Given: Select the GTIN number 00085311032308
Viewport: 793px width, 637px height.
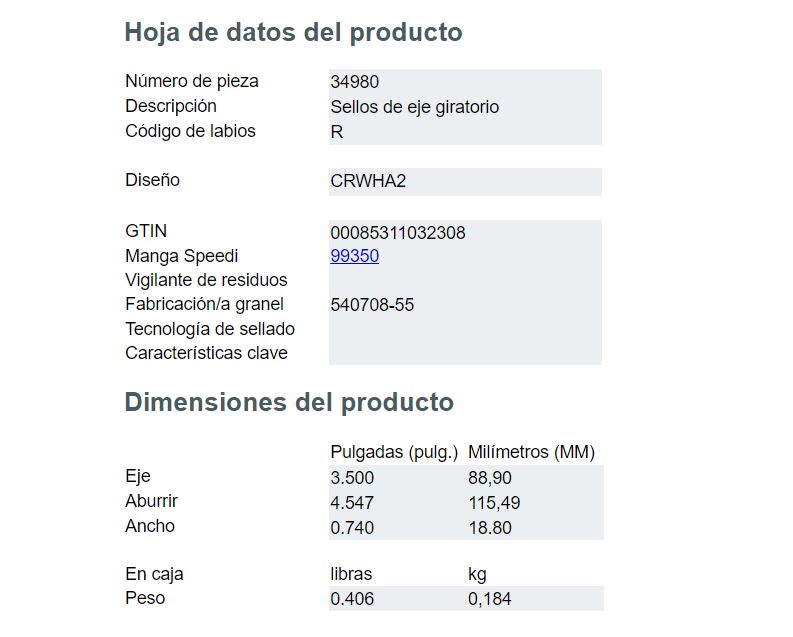Looking at the screenshot, I should click(398, 233).
